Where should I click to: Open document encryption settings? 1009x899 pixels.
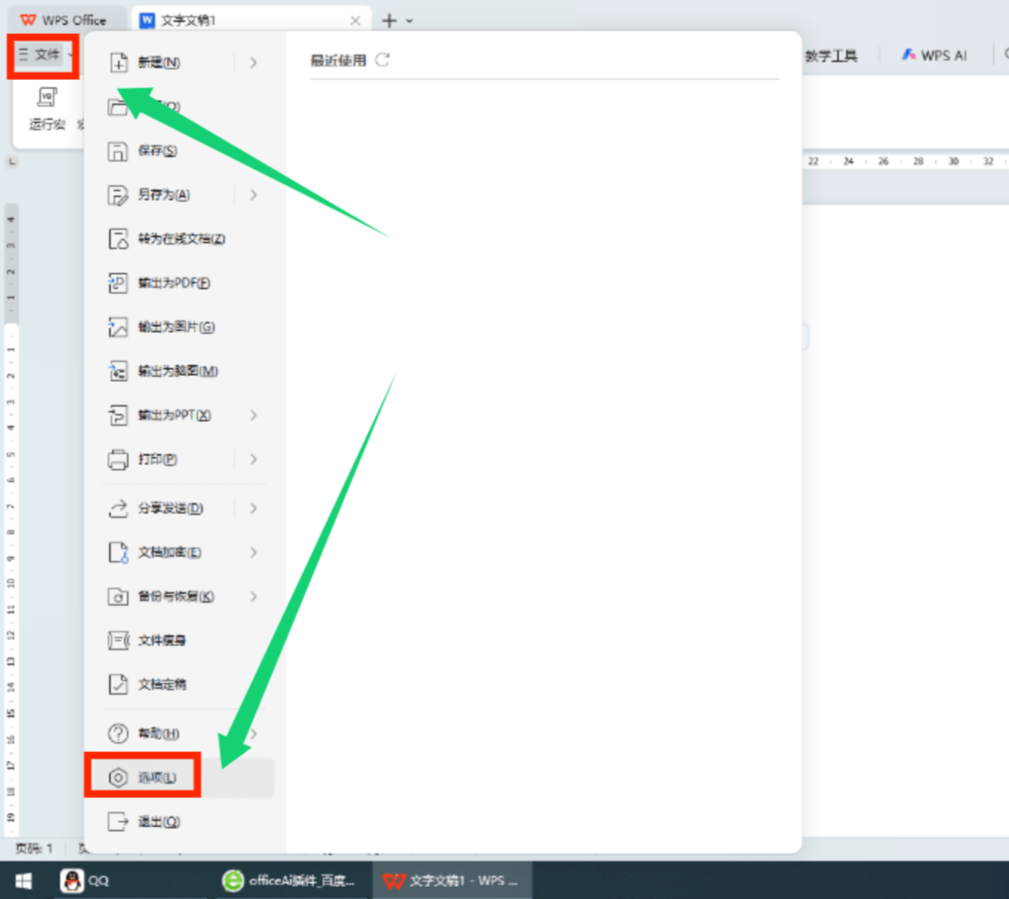tap(170, 552)
